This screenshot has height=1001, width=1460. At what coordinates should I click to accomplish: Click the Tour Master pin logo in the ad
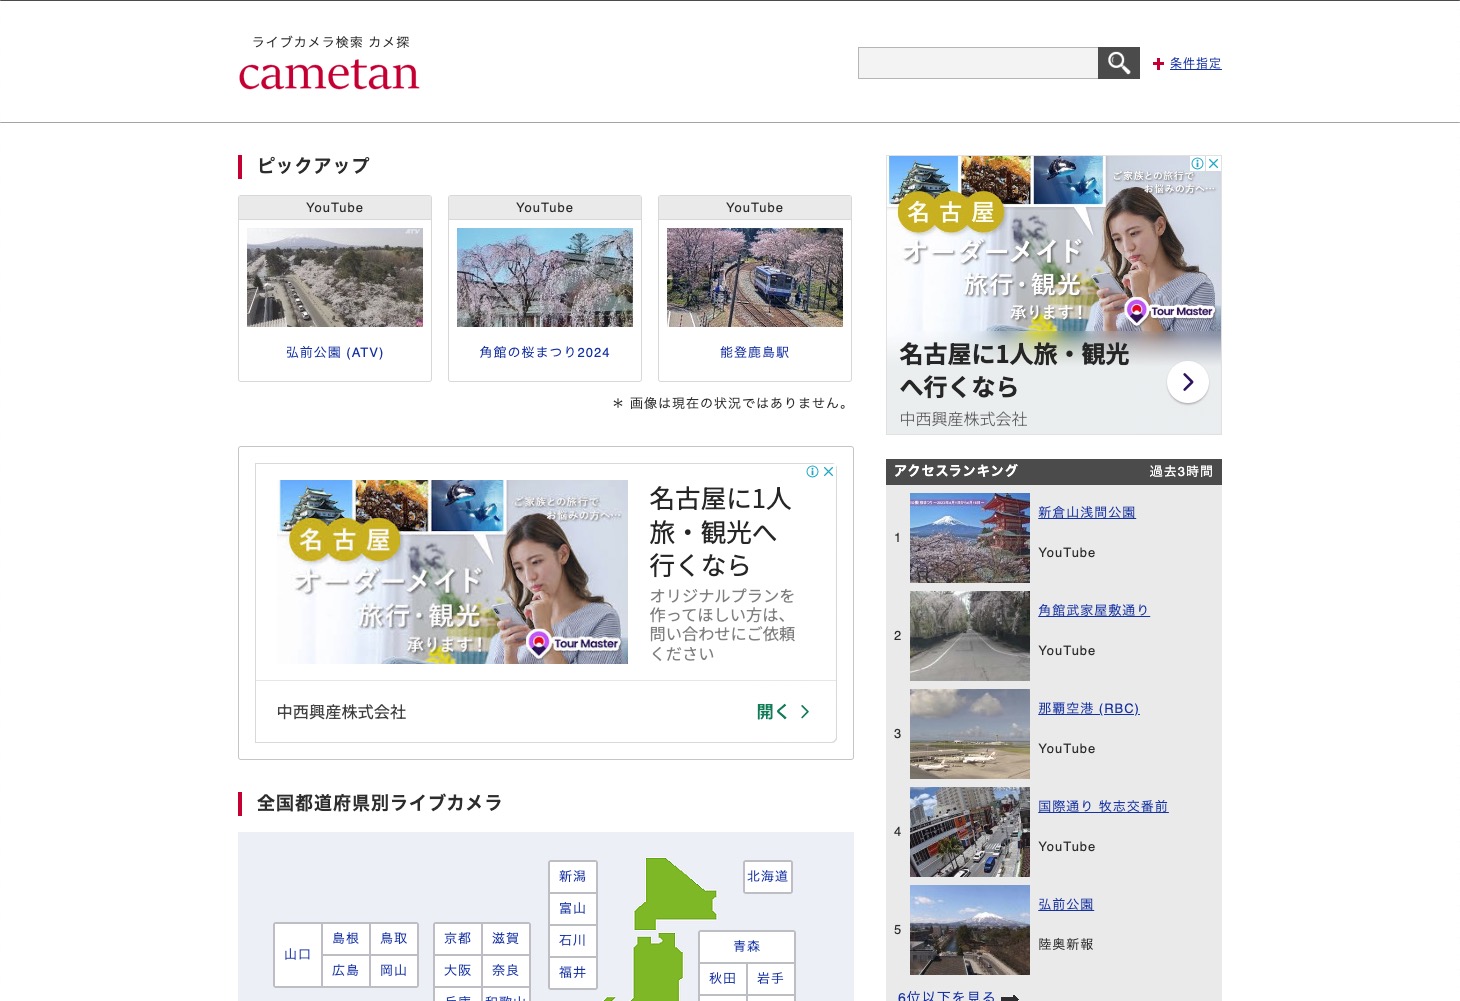pos(1136,311)
